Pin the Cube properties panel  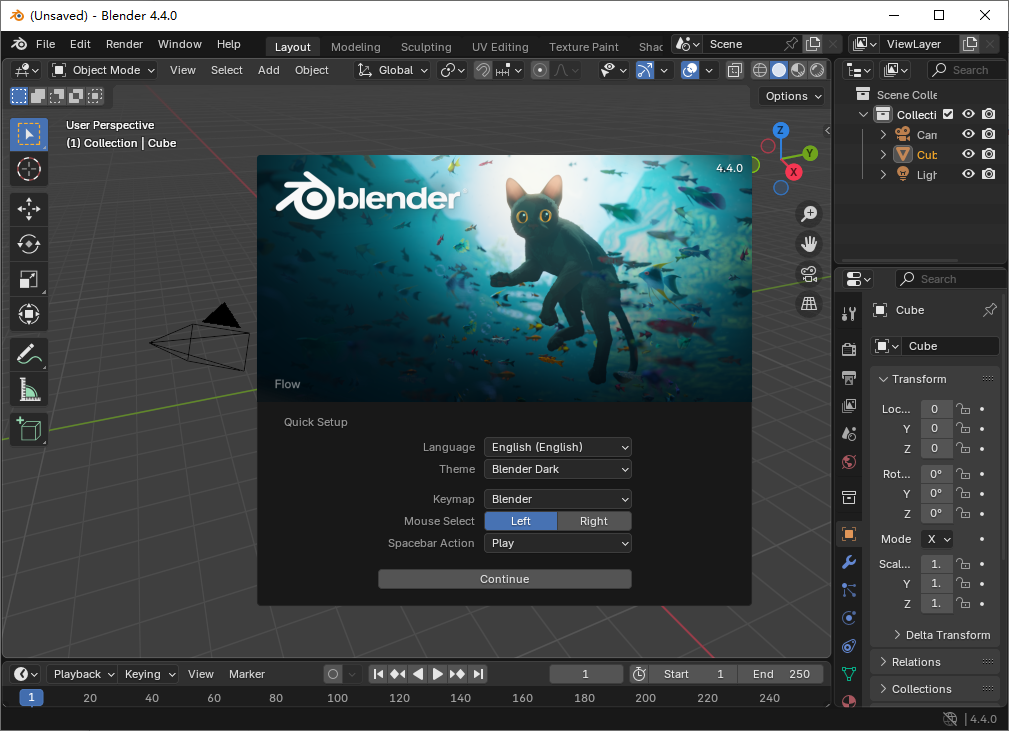pos(990,310)
